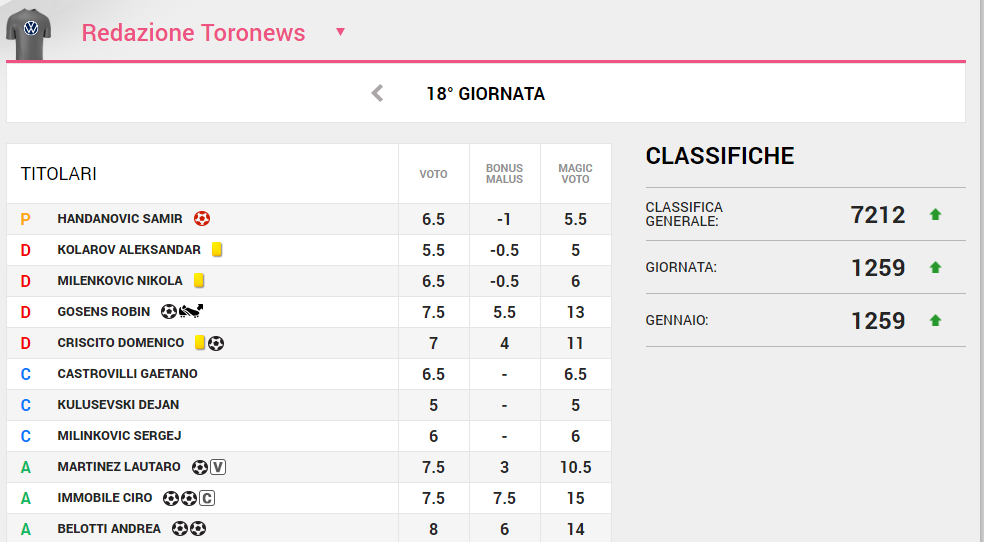Click the Magic Voto column header
This screenshot has width=984, height=542.
point(575,174)
